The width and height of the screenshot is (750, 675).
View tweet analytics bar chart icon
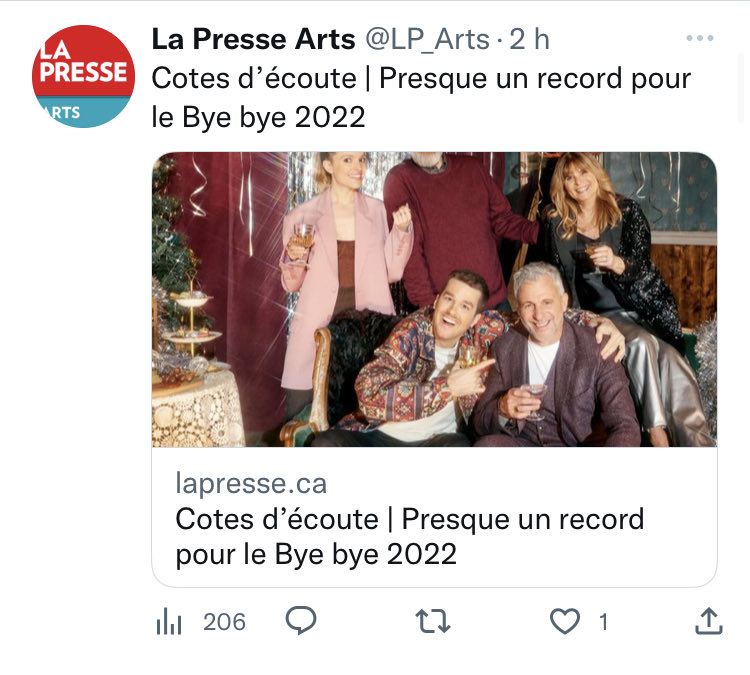(169, 622)
